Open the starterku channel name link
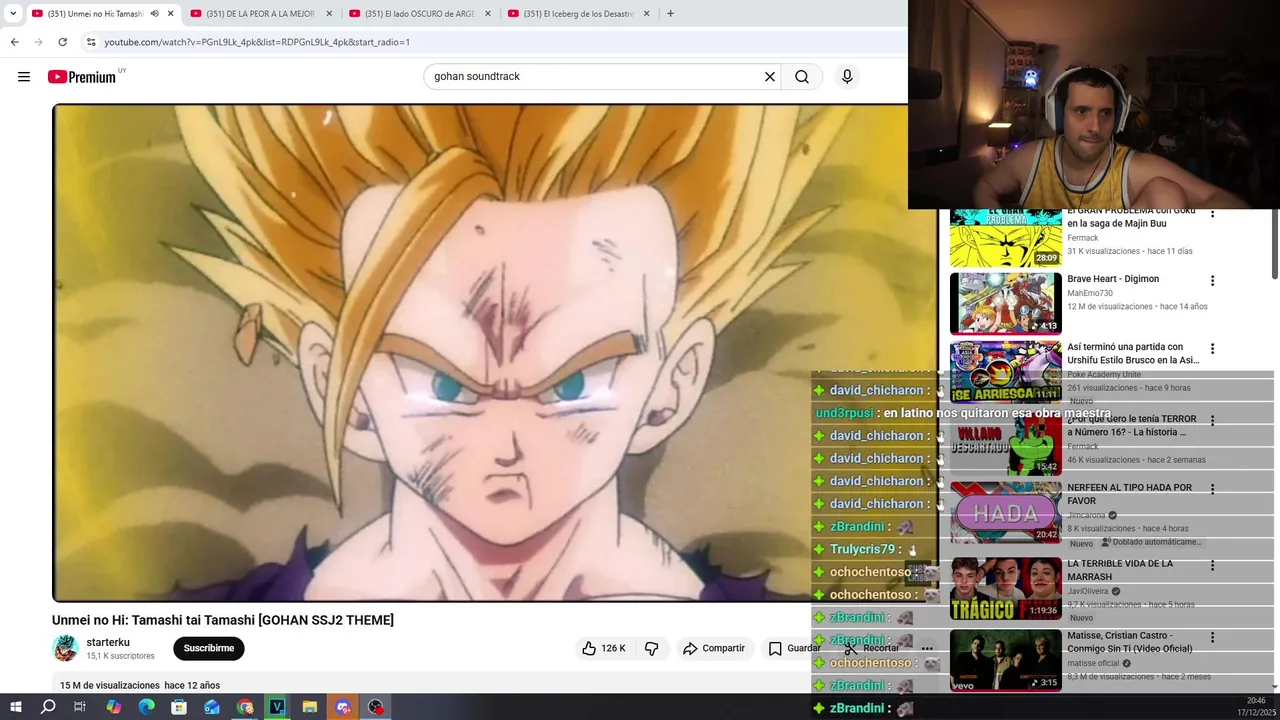Viewport: 1280px width, 720px height. click(x=108, y=642)
